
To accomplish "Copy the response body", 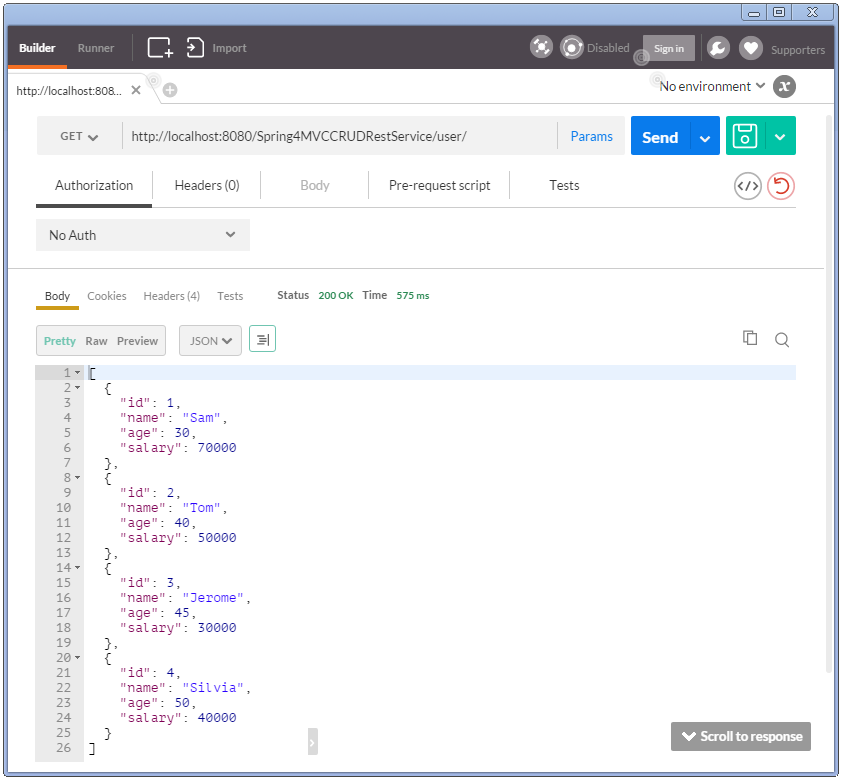I will (750, 338).
